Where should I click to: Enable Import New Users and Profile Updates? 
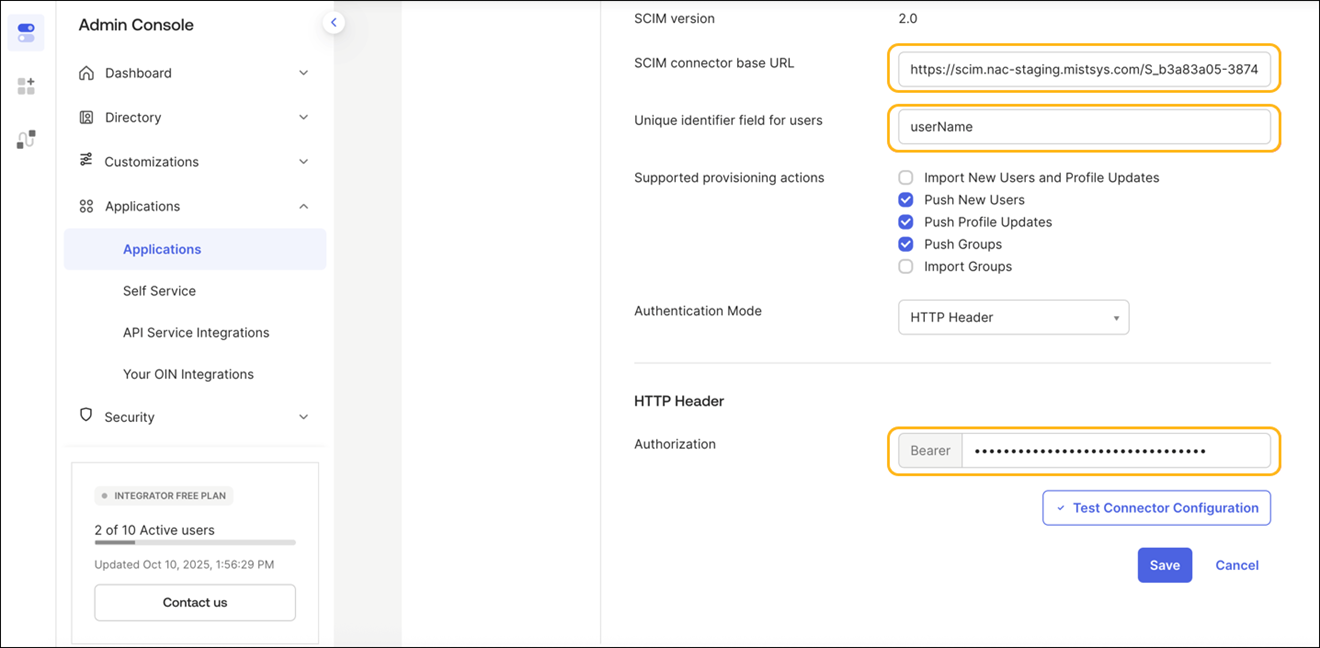pos(906,178)
